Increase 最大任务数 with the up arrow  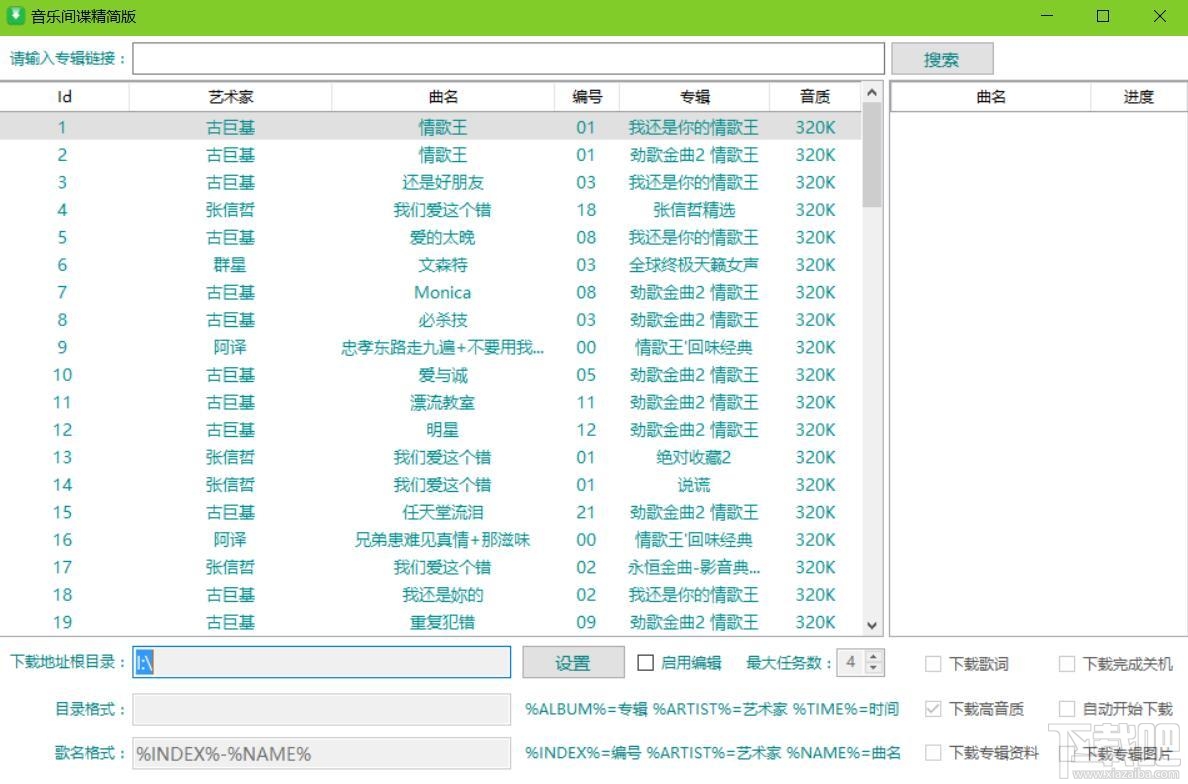pyautogui.click(x=873, y=655)
